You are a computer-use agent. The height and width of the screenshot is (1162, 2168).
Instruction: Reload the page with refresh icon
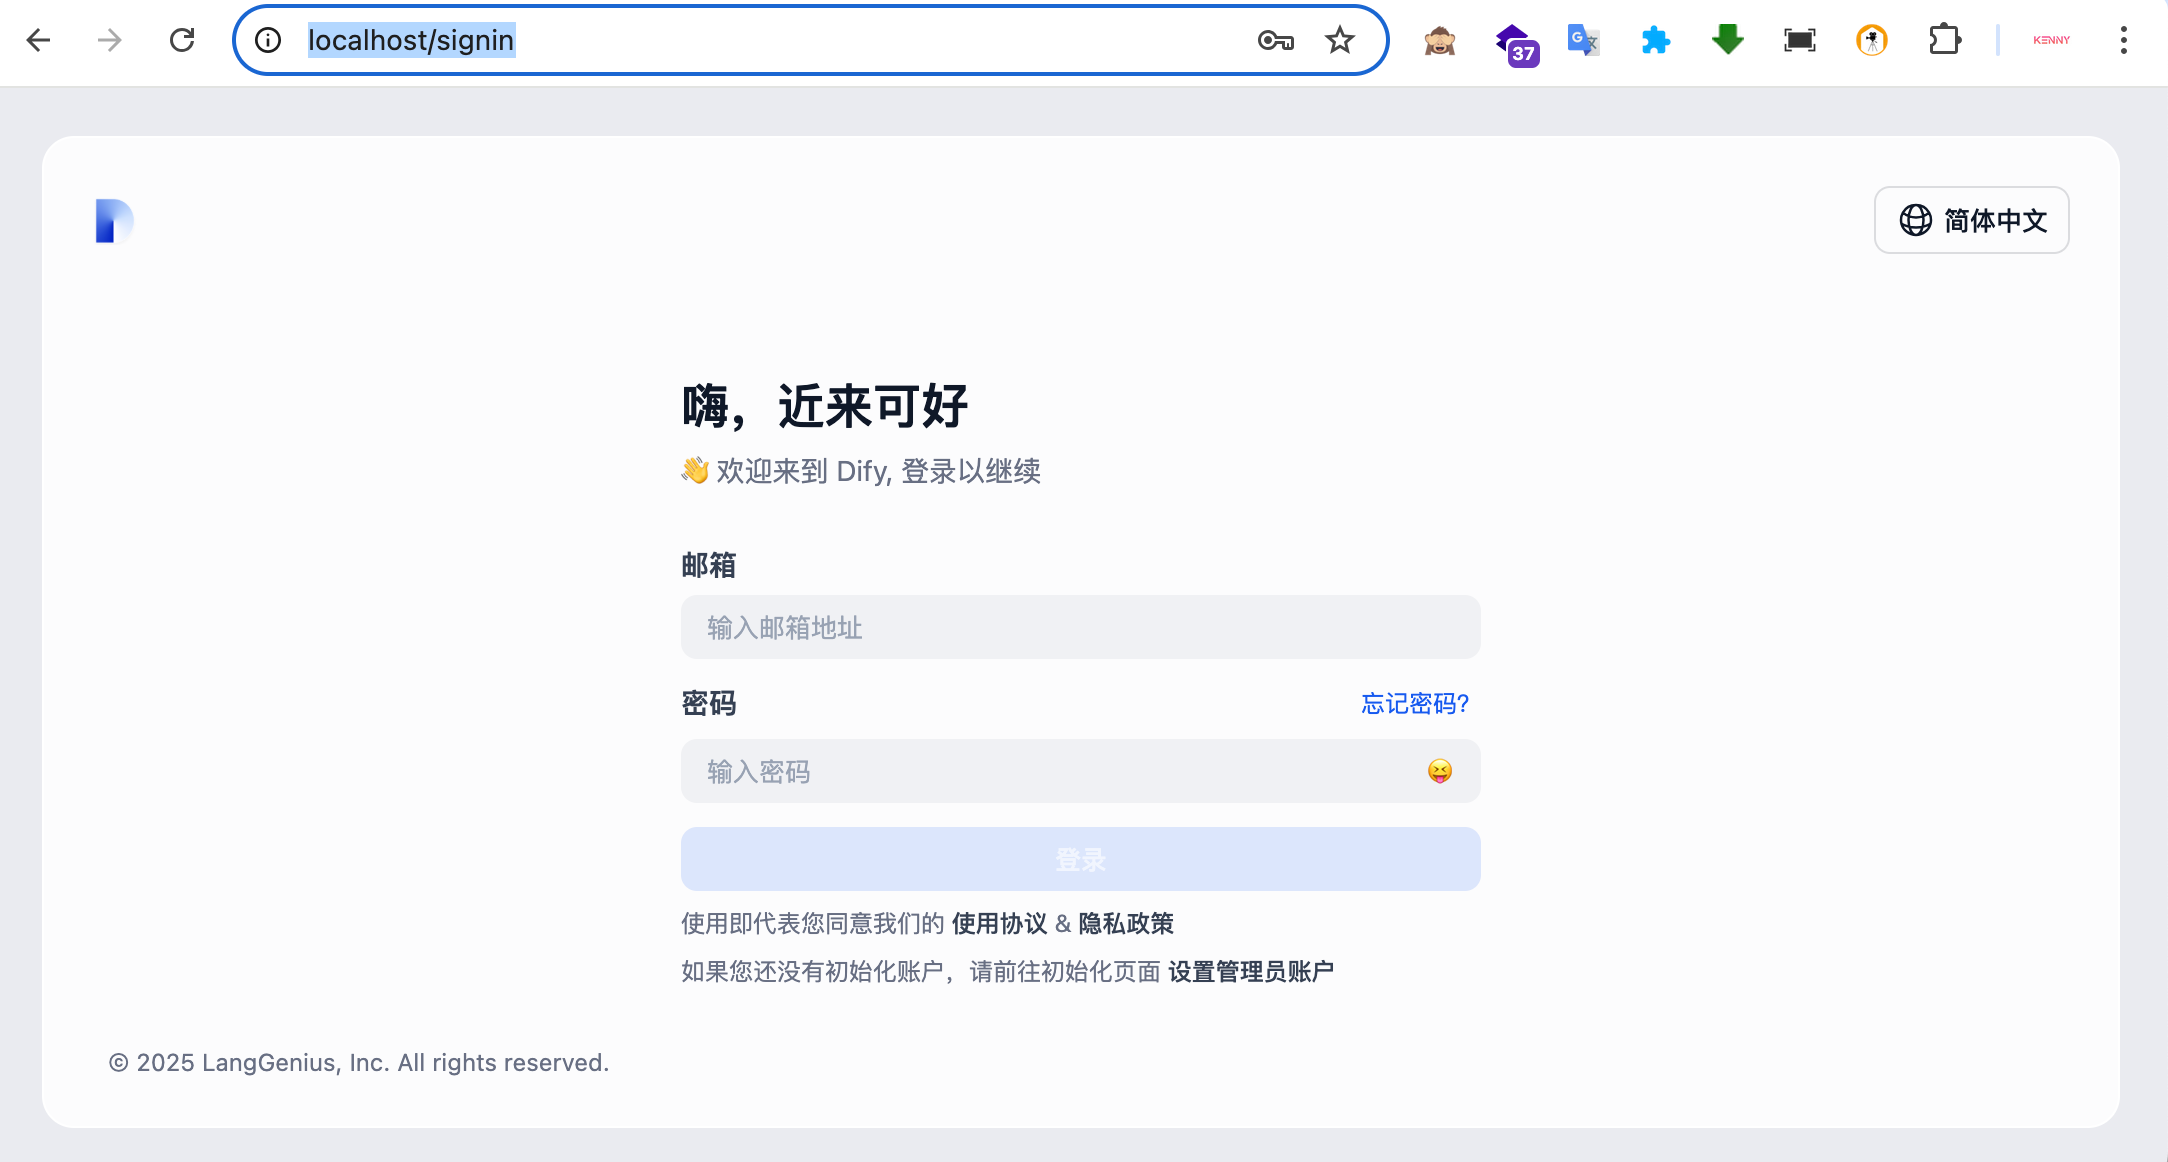(182, 40)
